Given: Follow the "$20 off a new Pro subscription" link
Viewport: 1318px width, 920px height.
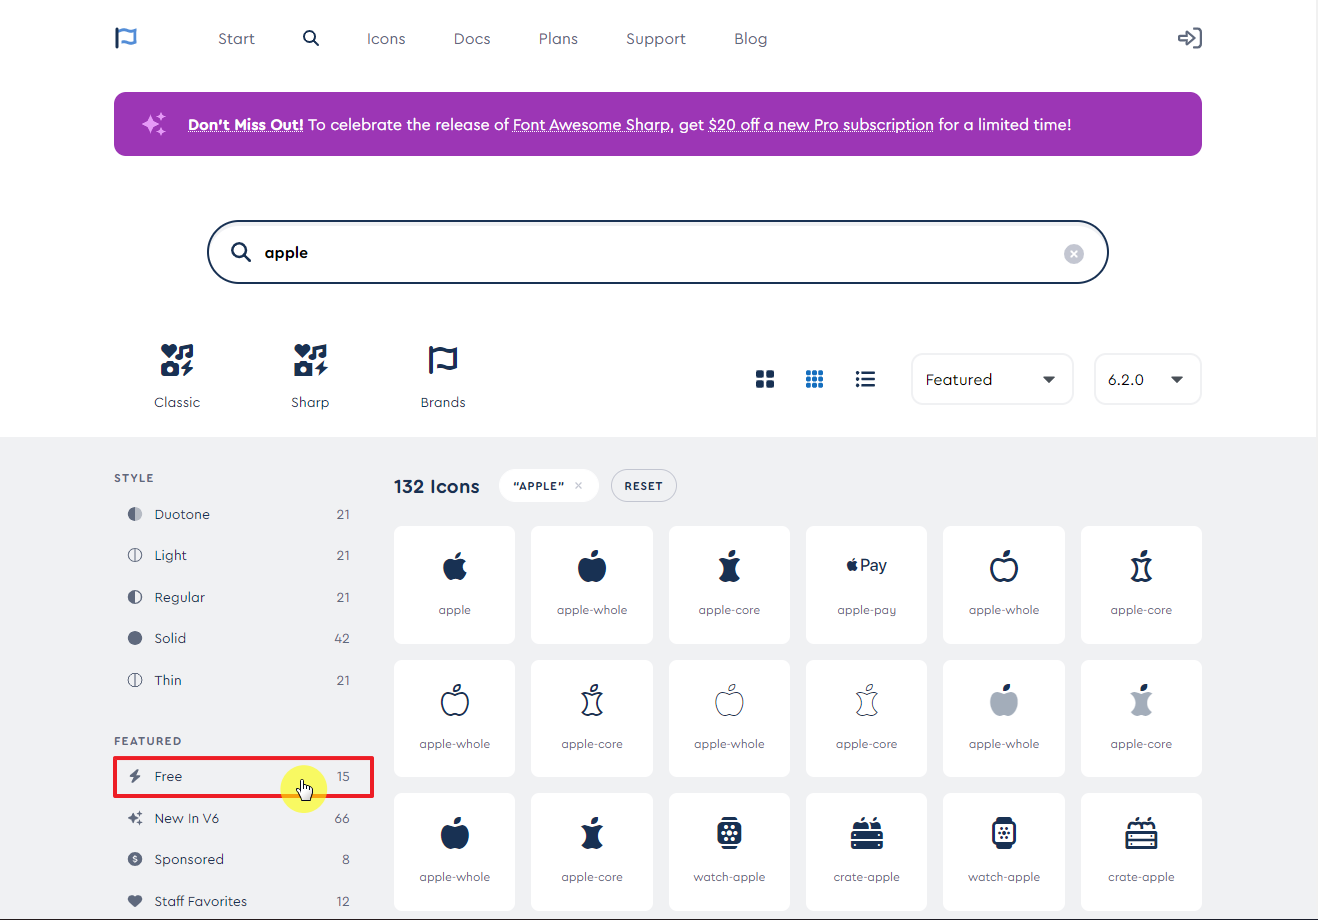Looking at the screenshot, I should [x=821, y=125].
